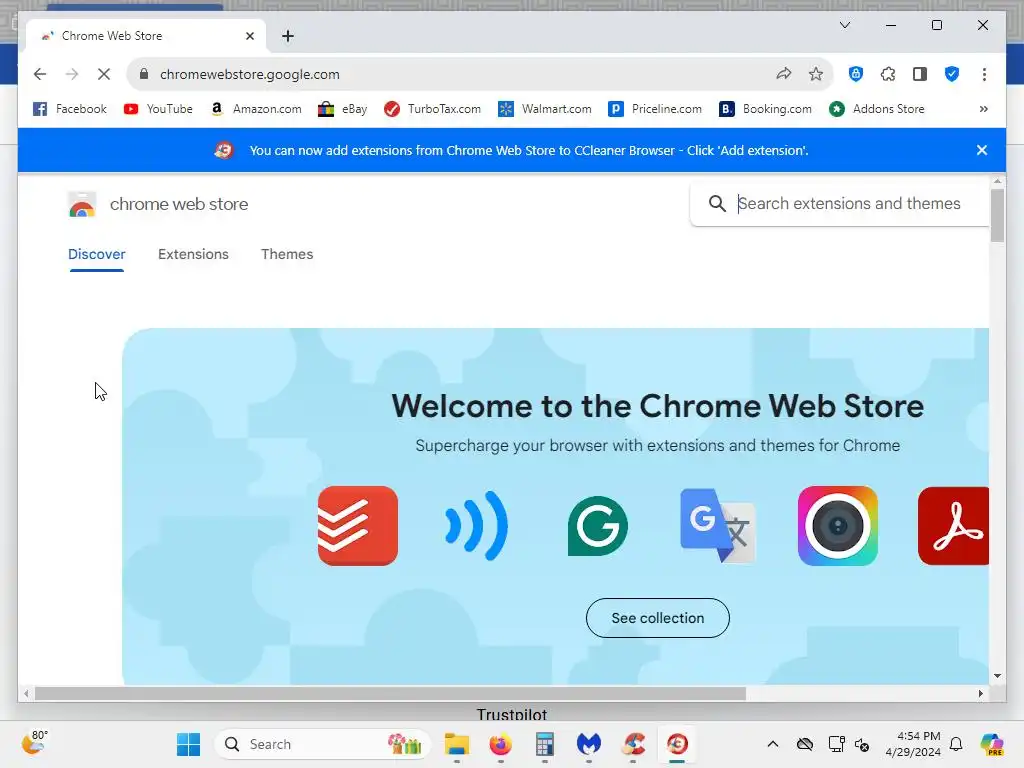The height and width of the screenshot is (768, 1024).
Task: Click the rainbow camera extension icon
Action: [838, 526]
